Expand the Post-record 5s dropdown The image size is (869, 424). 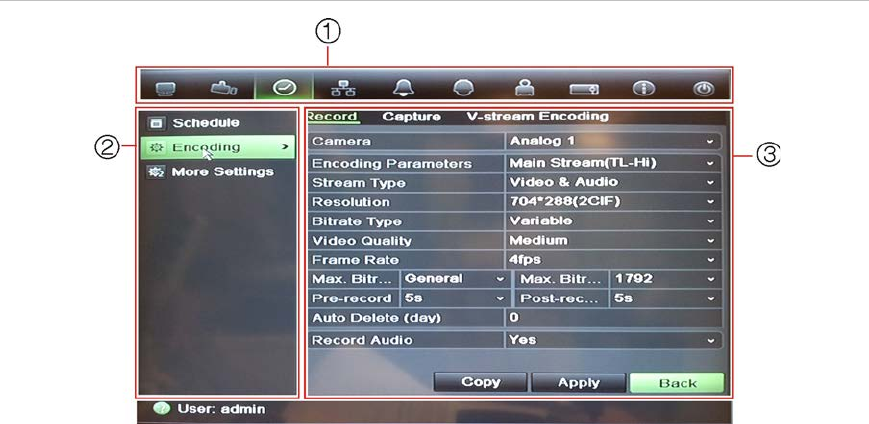(x=665, y=298)
